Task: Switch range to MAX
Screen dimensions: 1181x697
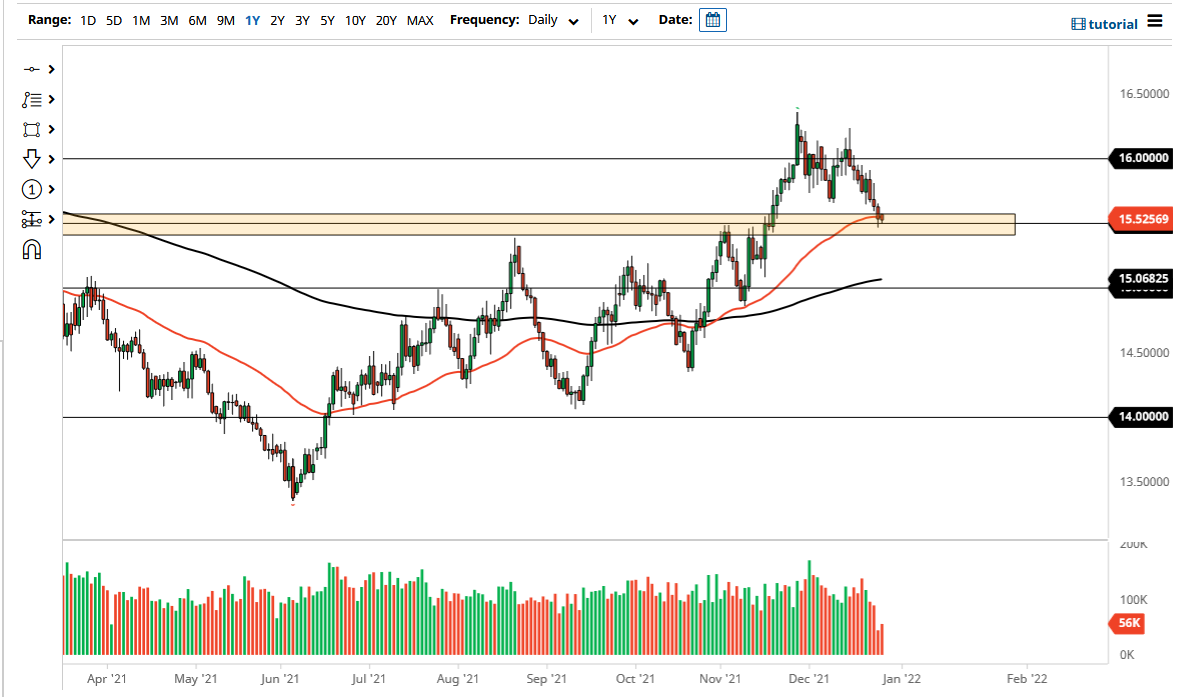Action: pyautogui.click(x=420, y=20)
